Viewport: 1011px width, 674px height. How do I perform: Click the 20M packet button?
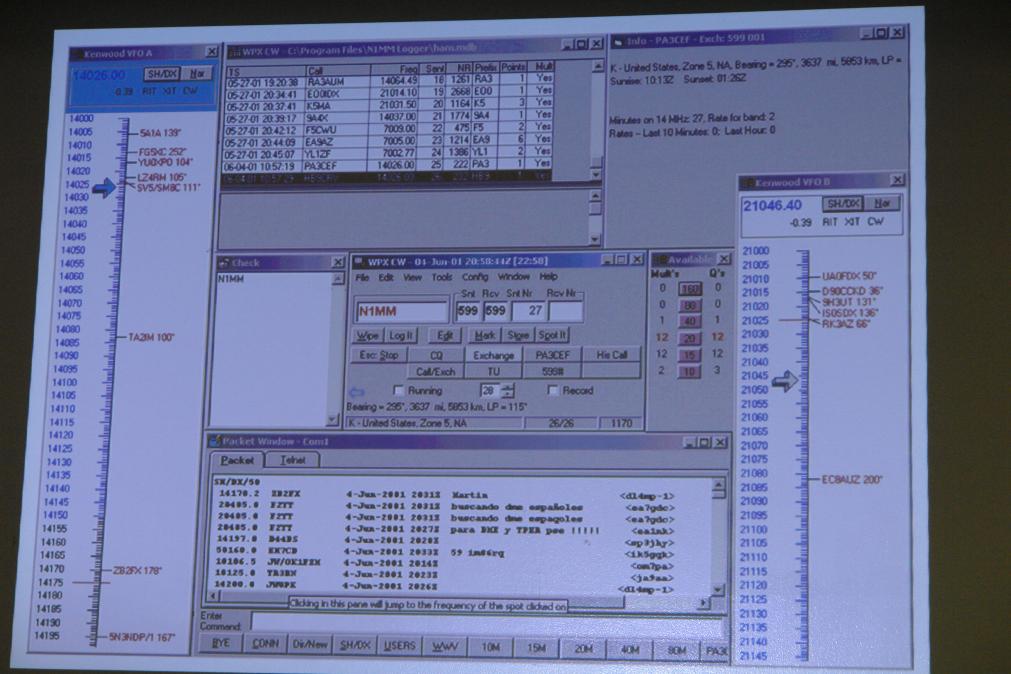[583, 649]
